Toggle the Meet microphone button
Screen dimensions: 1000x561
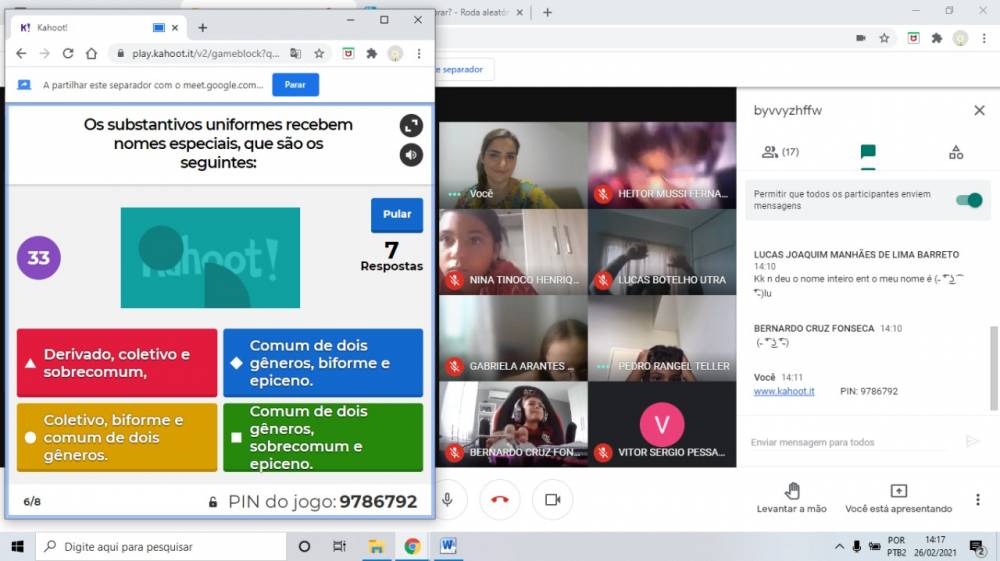447,499
